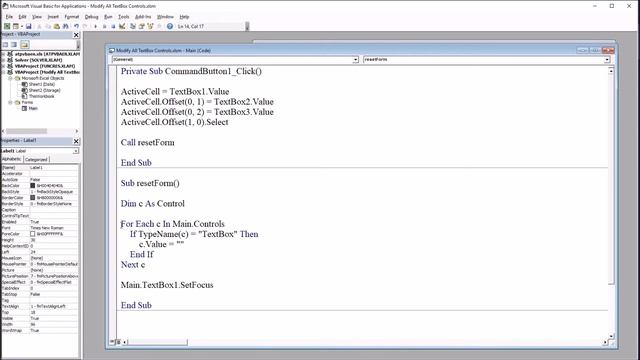Screen dimensions: 640x360
Task: Expand VBAProject (FUNCRES.XLAM) node
Action: click(4, 66)
